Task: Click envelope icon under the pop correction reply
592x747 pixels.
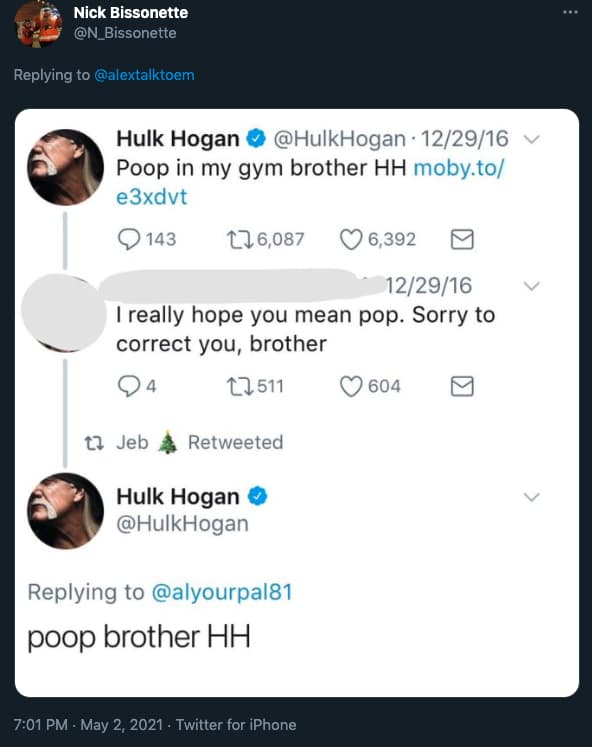Action: tap(462, 386)
